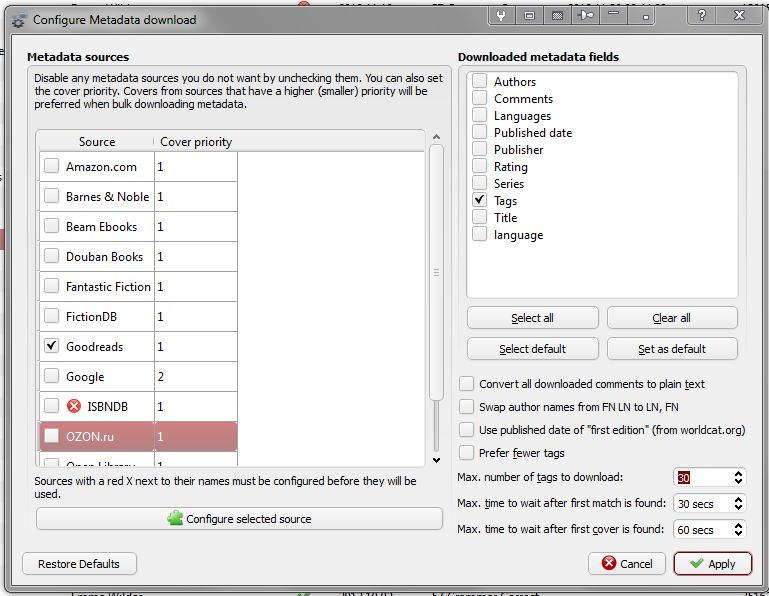The height and width of the screenshot is (596, 769).
Task: Uncheck the Goodreads source
Action: tap(51, 346)
